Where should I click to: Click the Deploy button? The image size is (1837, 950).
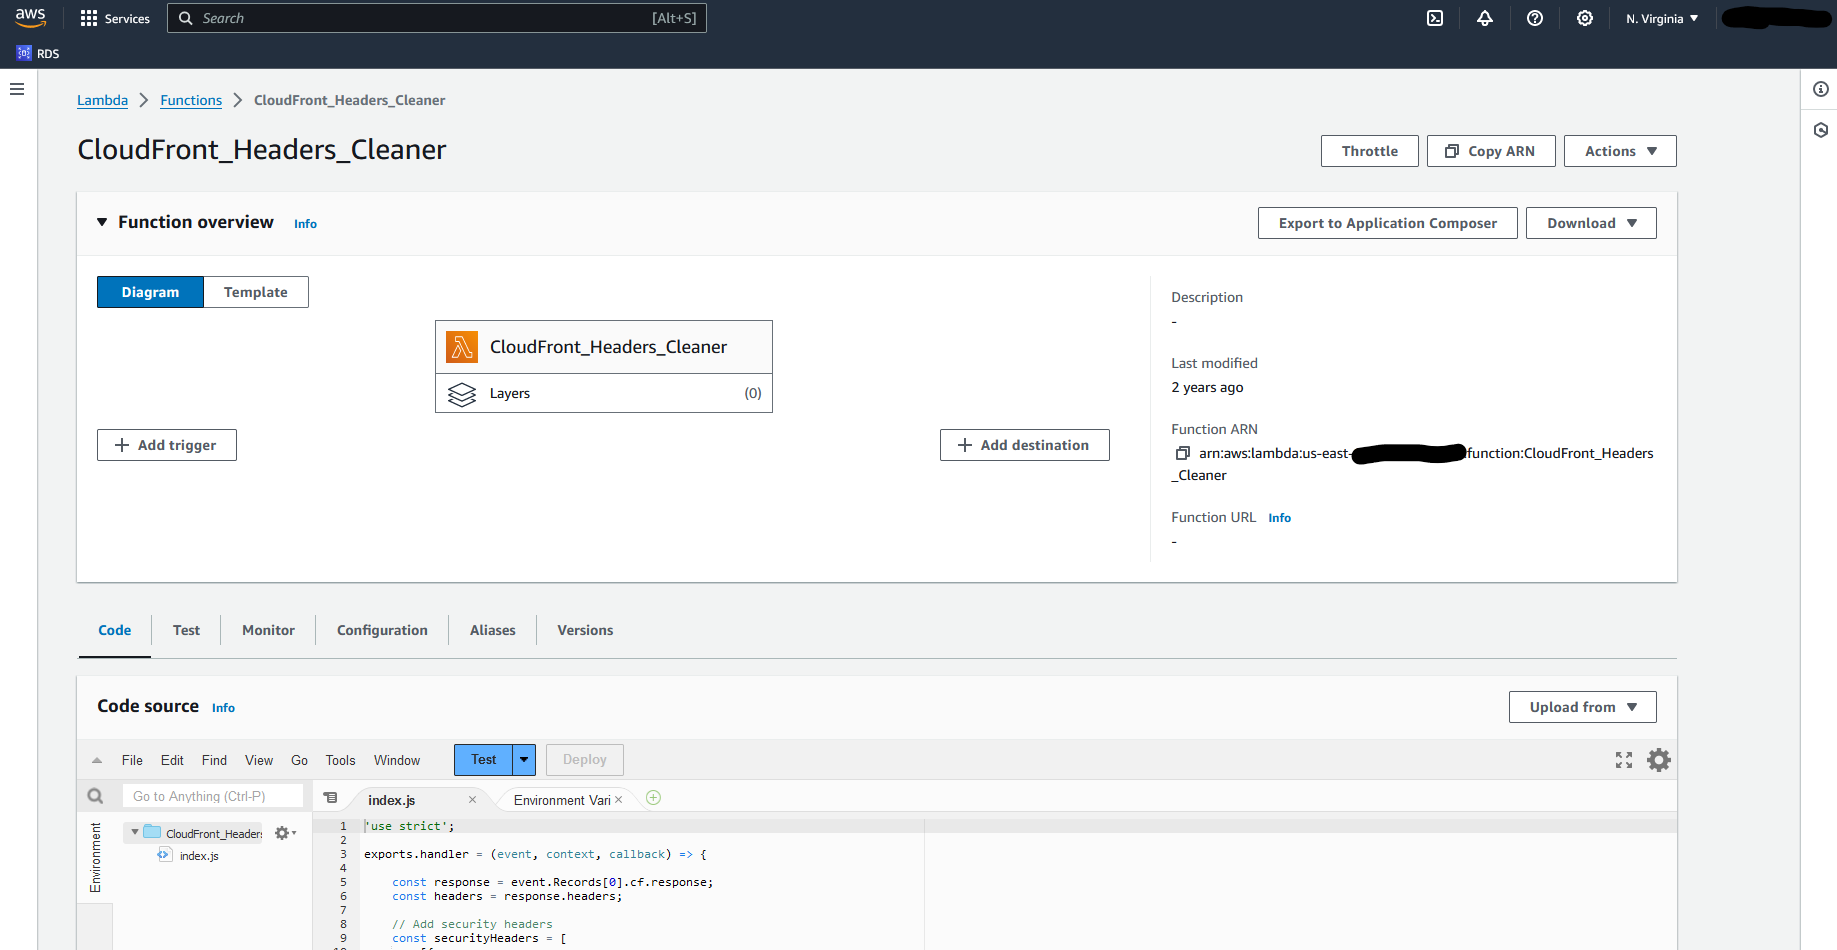(585, 760)
